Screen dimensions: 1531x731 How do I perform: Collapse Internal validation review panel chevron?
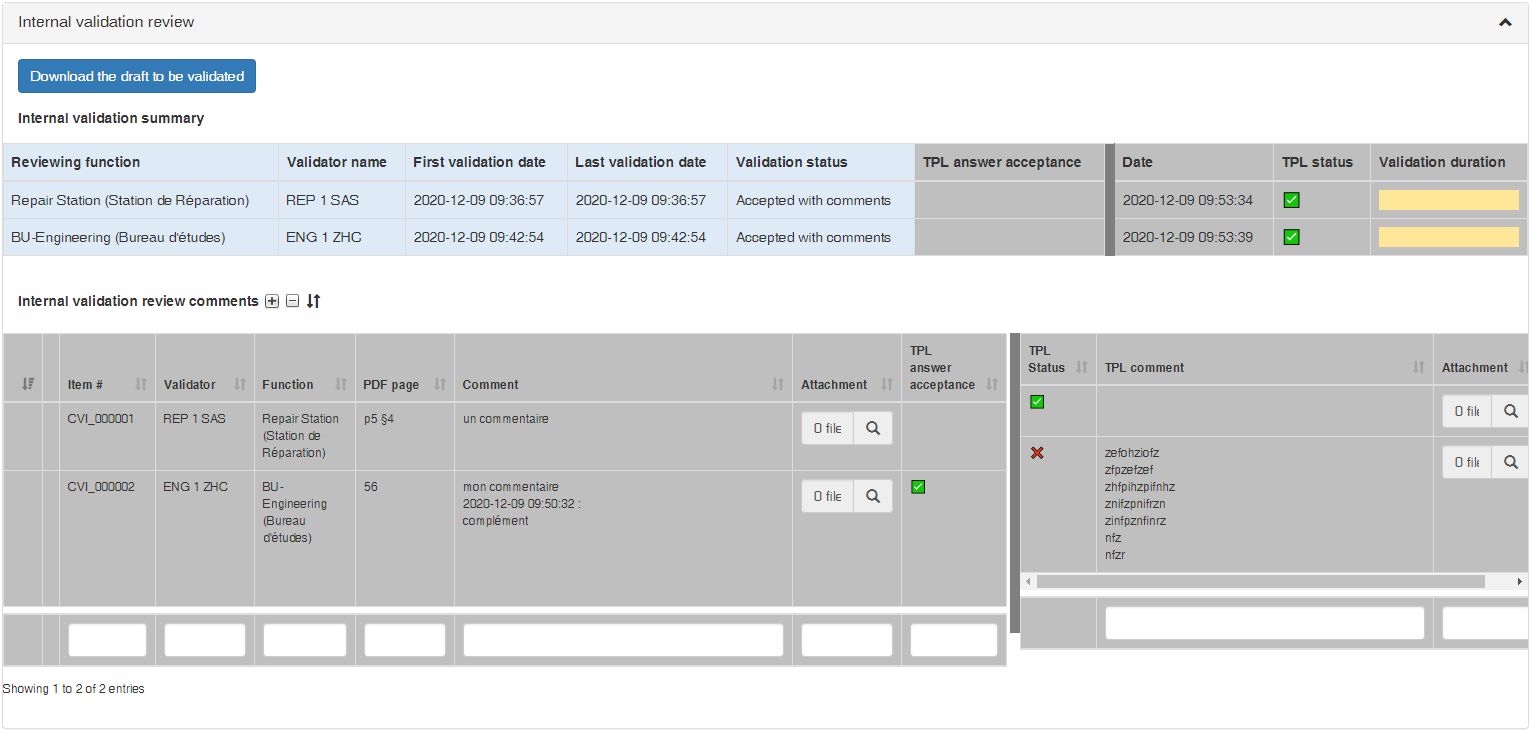(x=1505, y=22)
